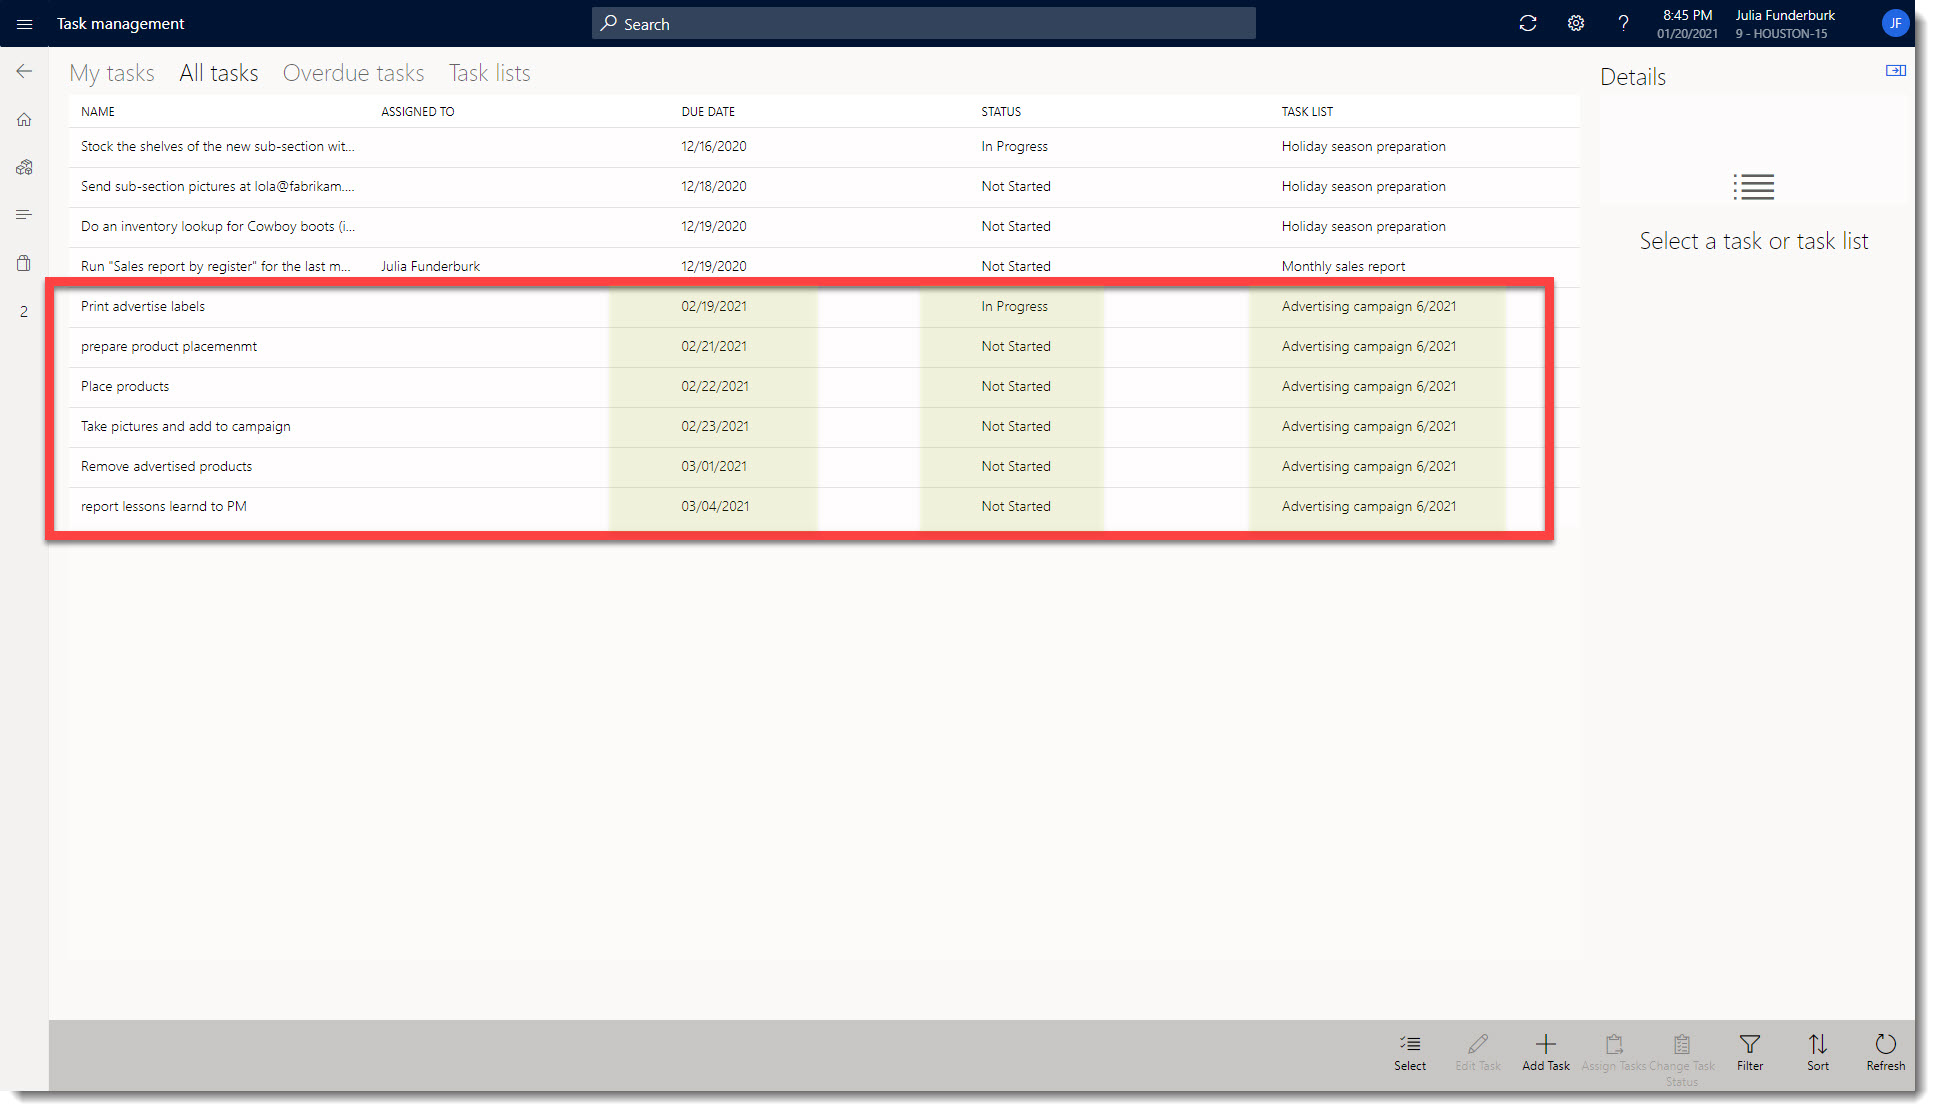Click the Sort icon in the bottom bar
Image resolution: width=1938 pixels, height=1114 pixels.
(1817, 1053)
